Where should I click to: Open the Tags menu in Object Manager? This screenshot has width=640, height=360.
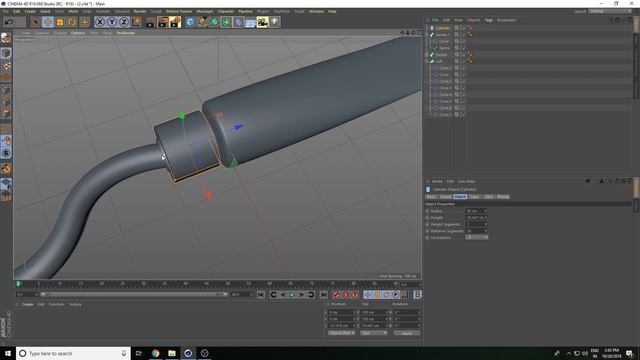(489, 20)
